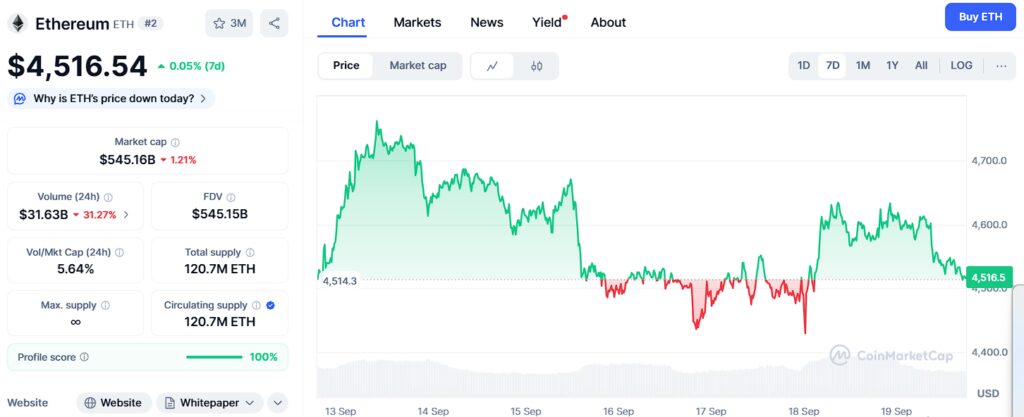Add Ethereum to watchlist via star
The height and width of the screenshot is (417, 1024).
(x=229, y=23)
